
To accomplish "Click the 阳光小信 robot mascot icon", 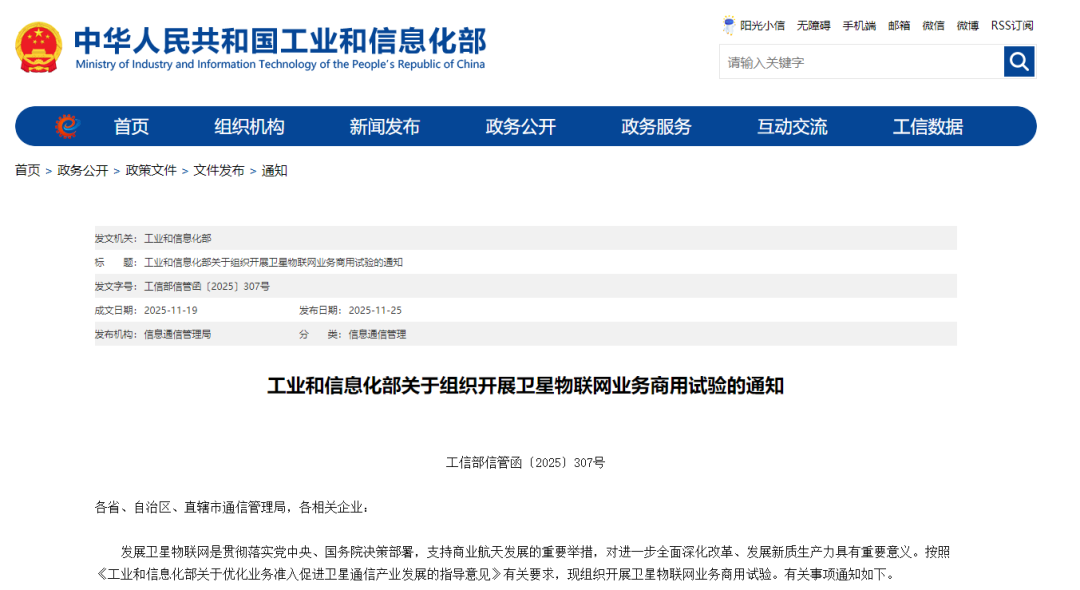I will click(x=729, y=25).
